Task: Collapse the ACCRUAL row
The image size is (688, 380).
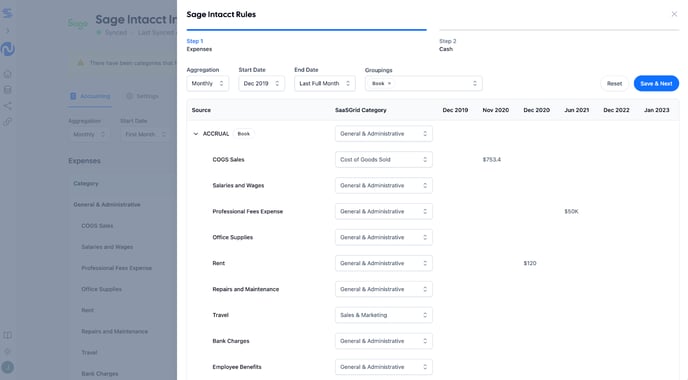Action: [196, 134]
